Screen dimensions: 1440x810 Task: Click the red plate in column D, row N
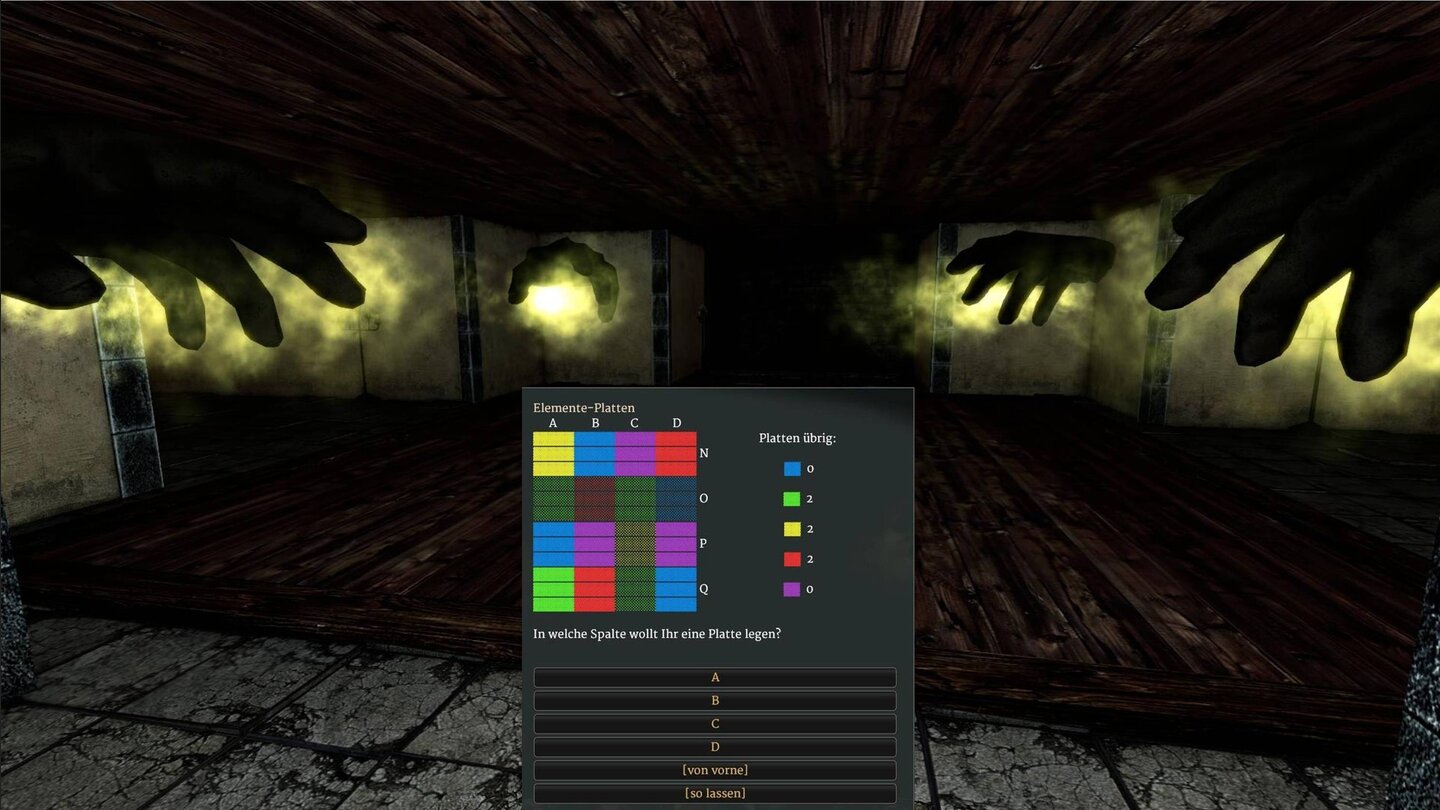click(x=676, y=454)
